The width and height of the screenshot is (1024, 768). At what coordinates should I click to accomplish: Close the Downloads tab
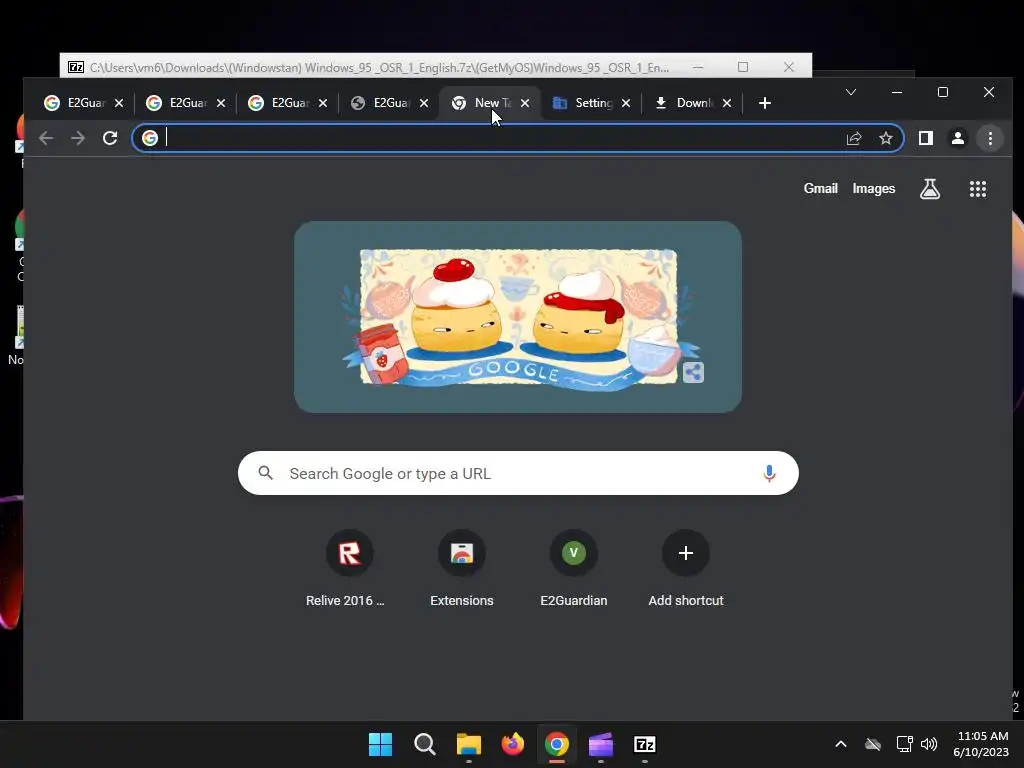click(727, 103)
